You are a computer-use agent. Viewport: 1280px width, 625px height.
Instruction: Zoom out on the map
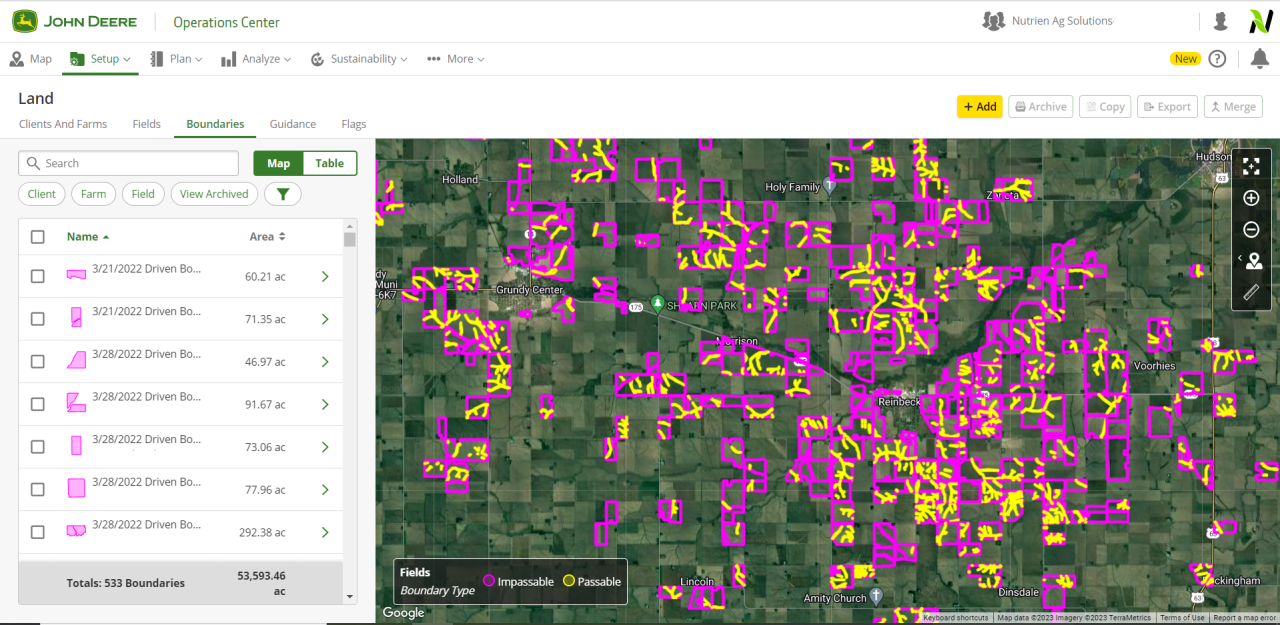coord(1251,230)
